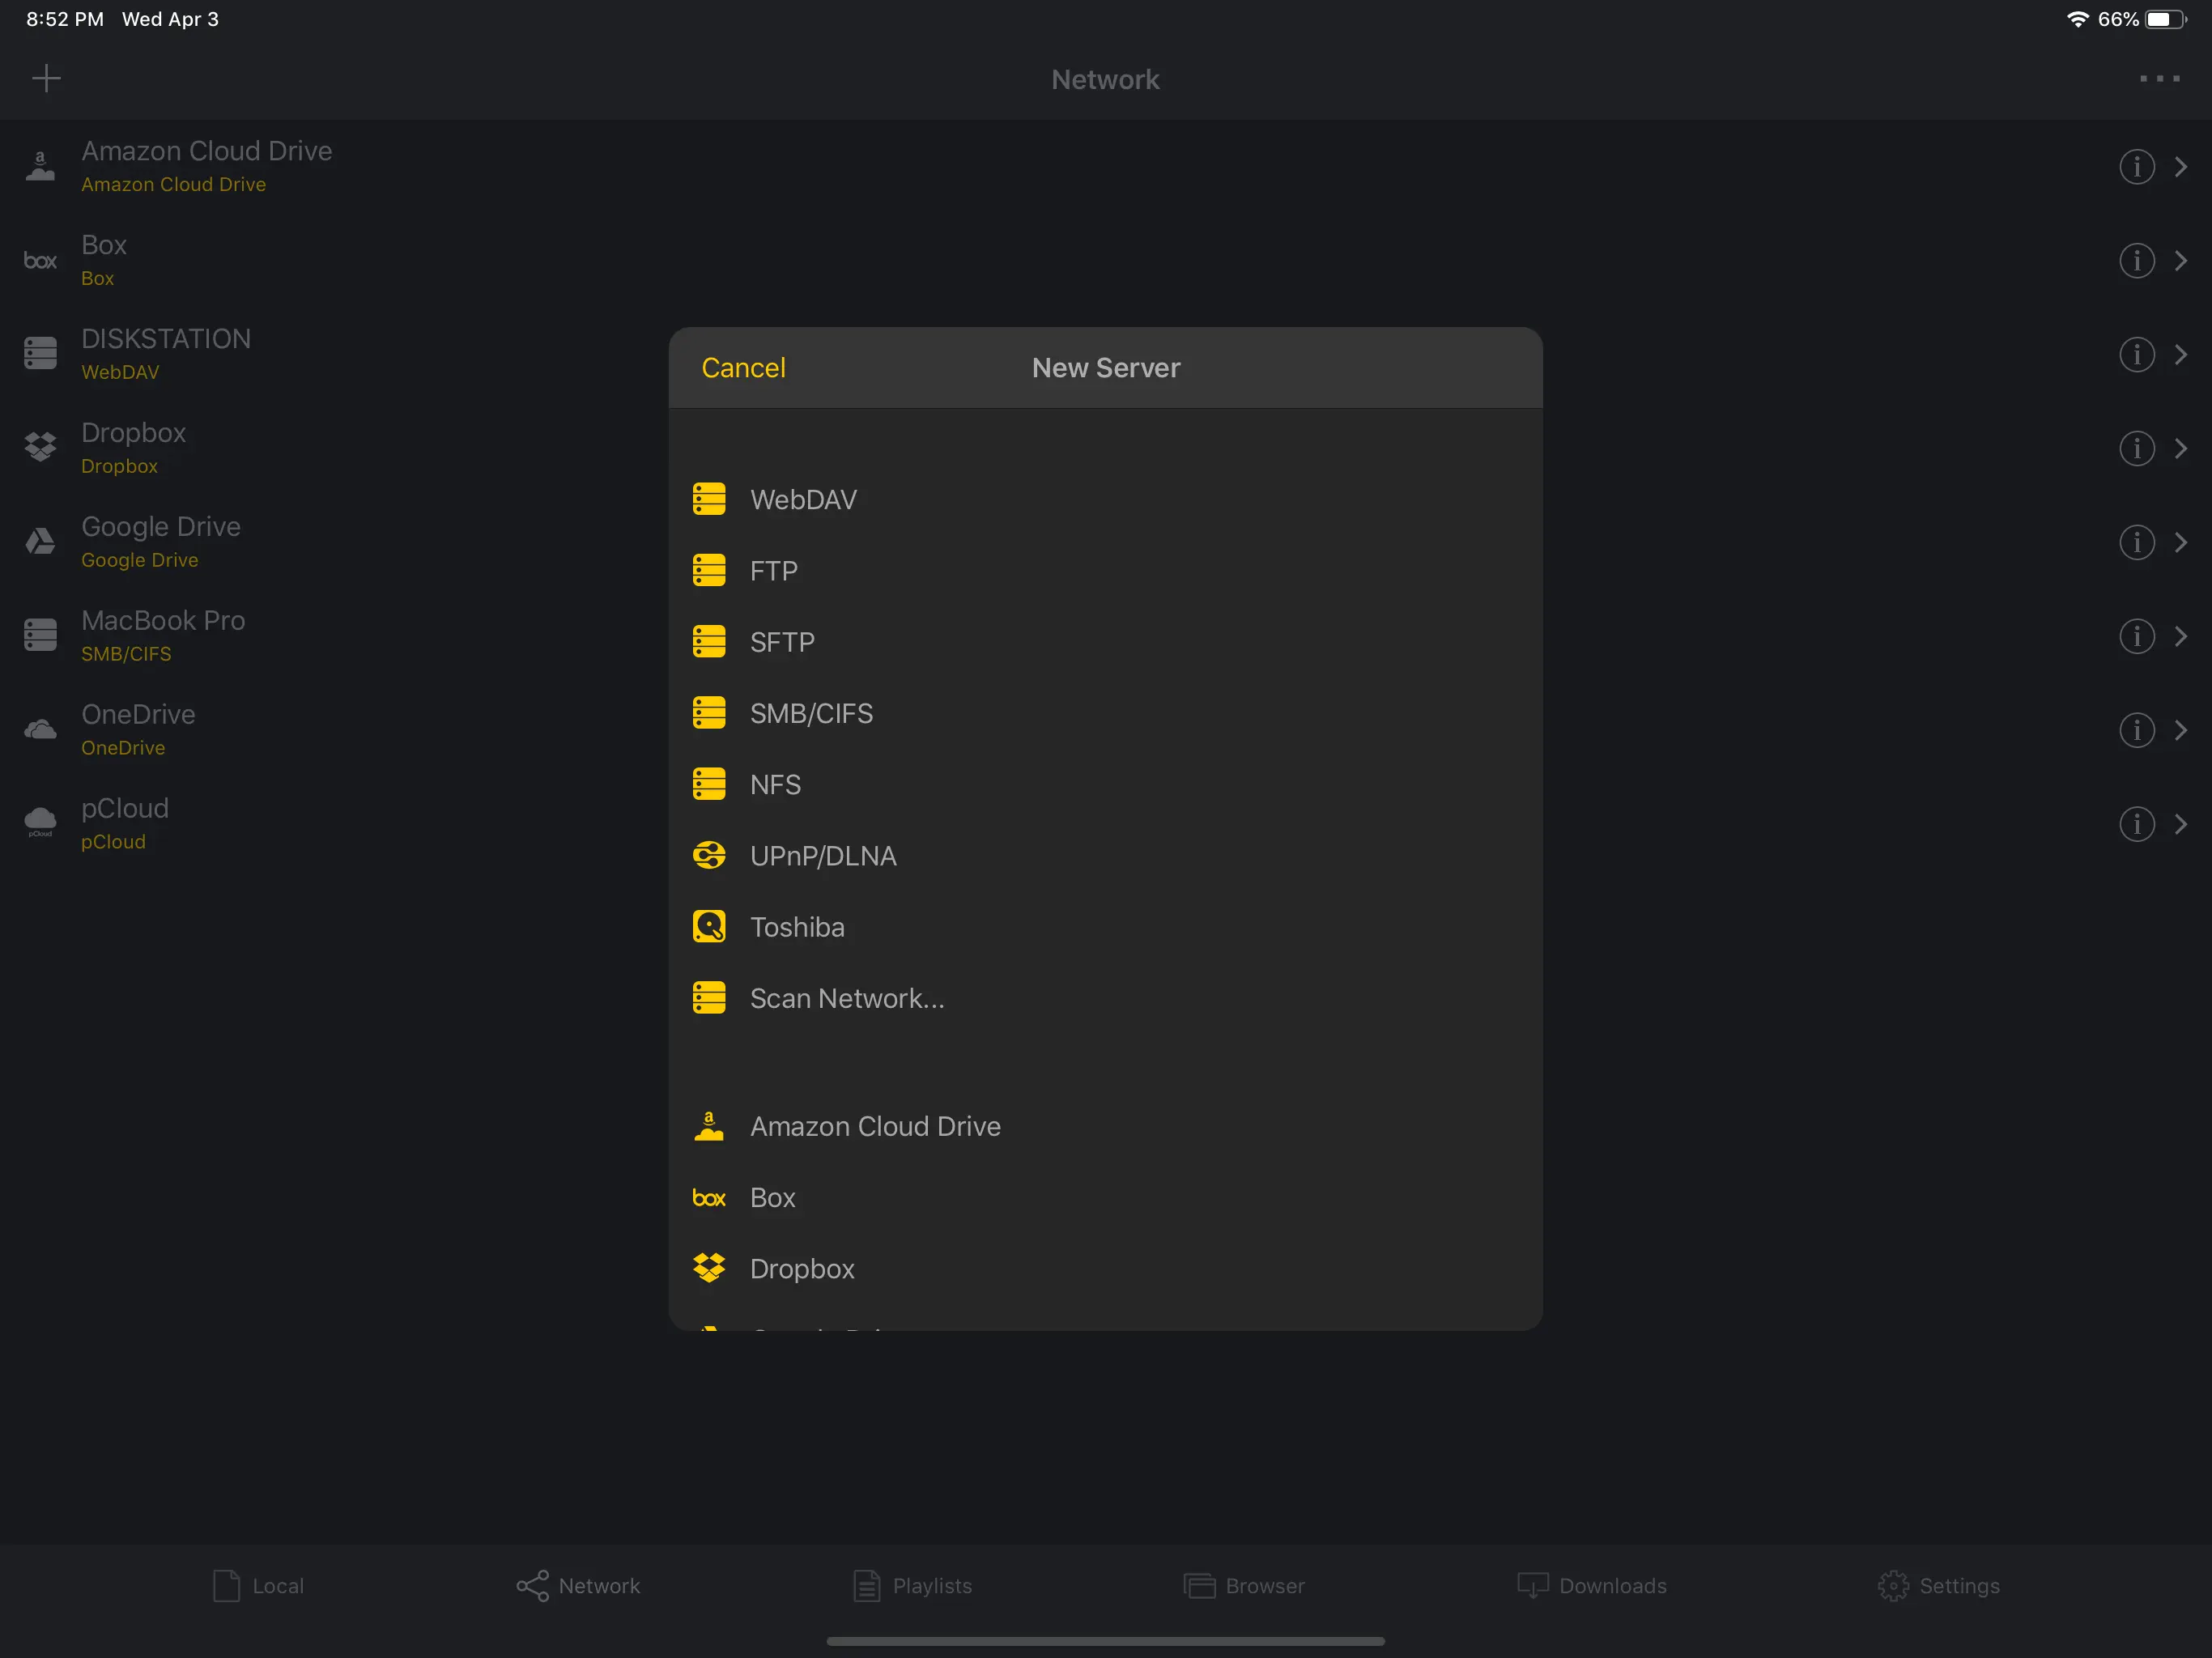
Task: Show info for DISKSTATION server
Action: coord(2136,354)
